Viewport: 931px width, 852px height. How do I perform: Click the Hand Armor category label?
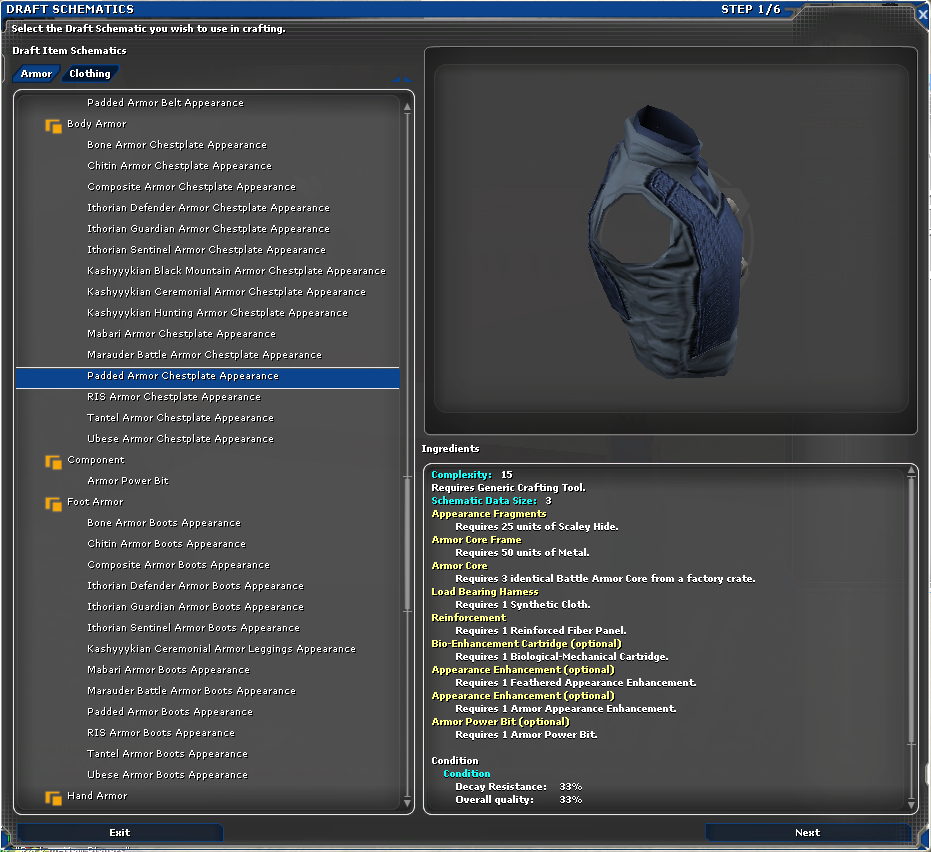point(97,796)
